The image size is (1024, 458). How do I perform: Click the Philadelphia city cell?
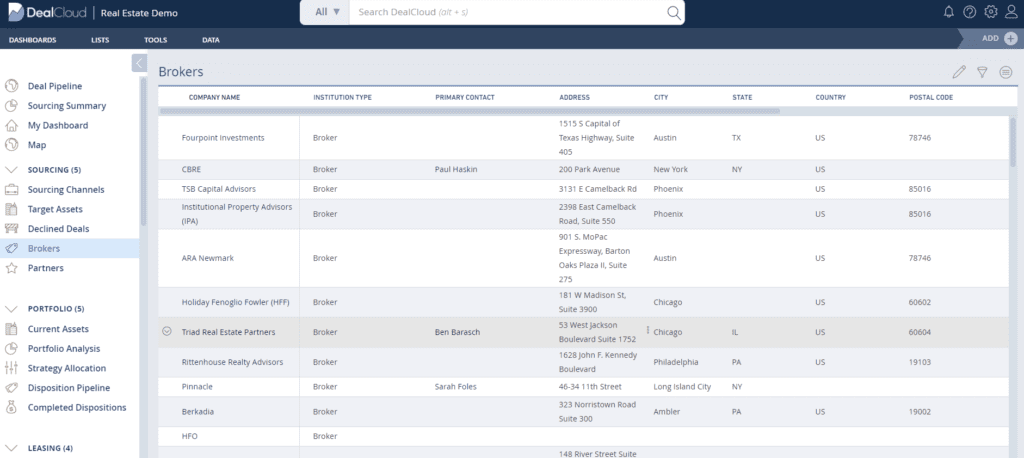[675, 362]
